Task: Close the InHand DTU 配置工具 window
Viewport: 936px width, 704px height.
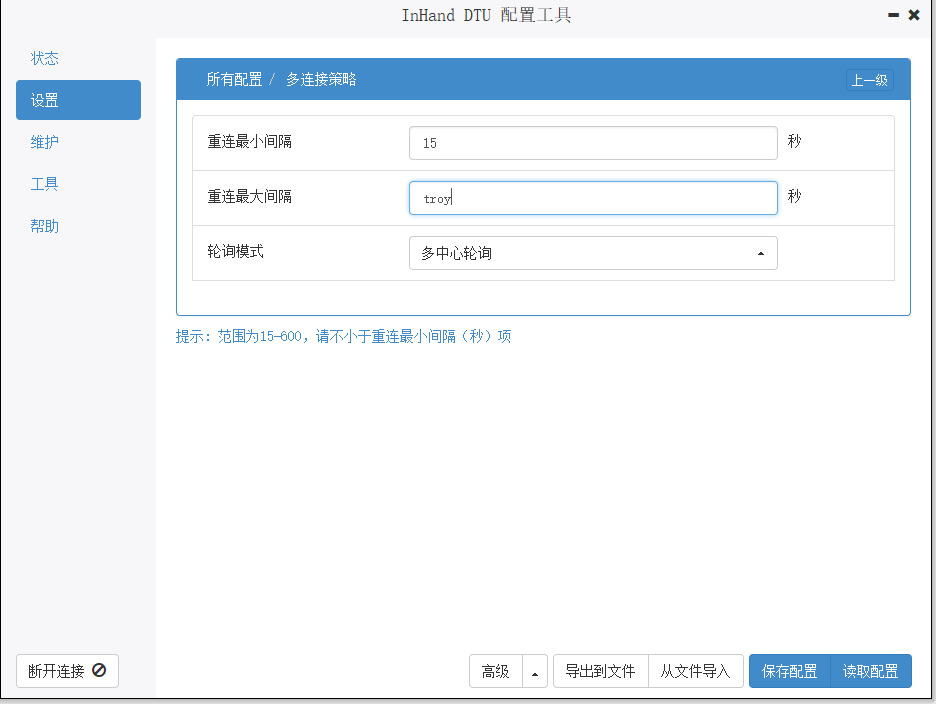Action: point(914,15)
